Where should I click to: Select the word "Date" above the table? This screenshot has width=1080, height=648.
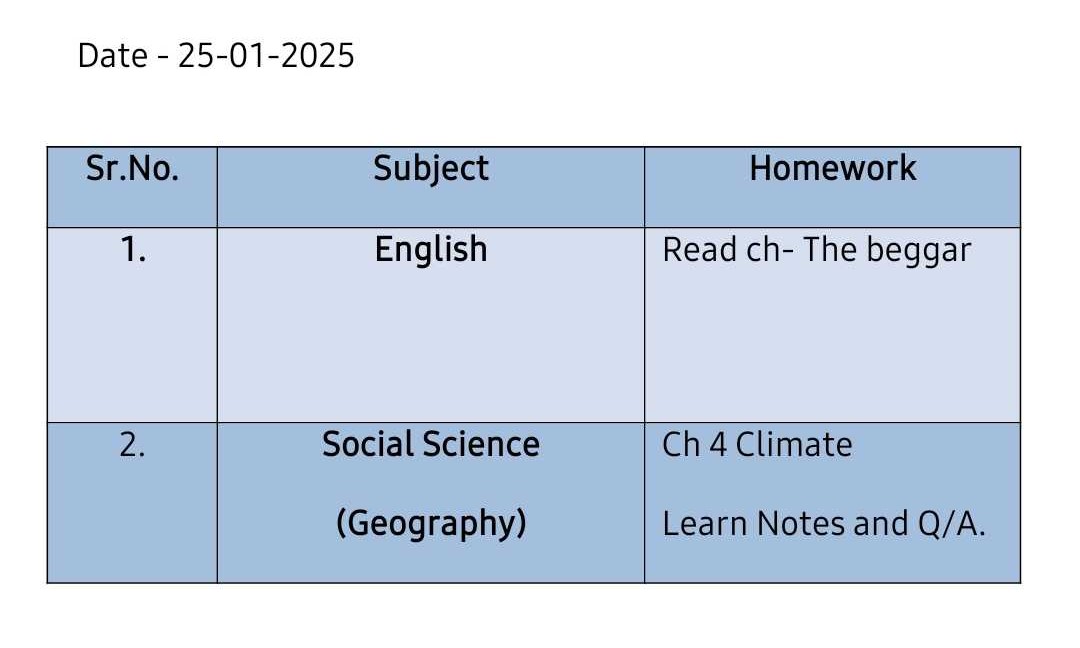[x=112, y=55]
